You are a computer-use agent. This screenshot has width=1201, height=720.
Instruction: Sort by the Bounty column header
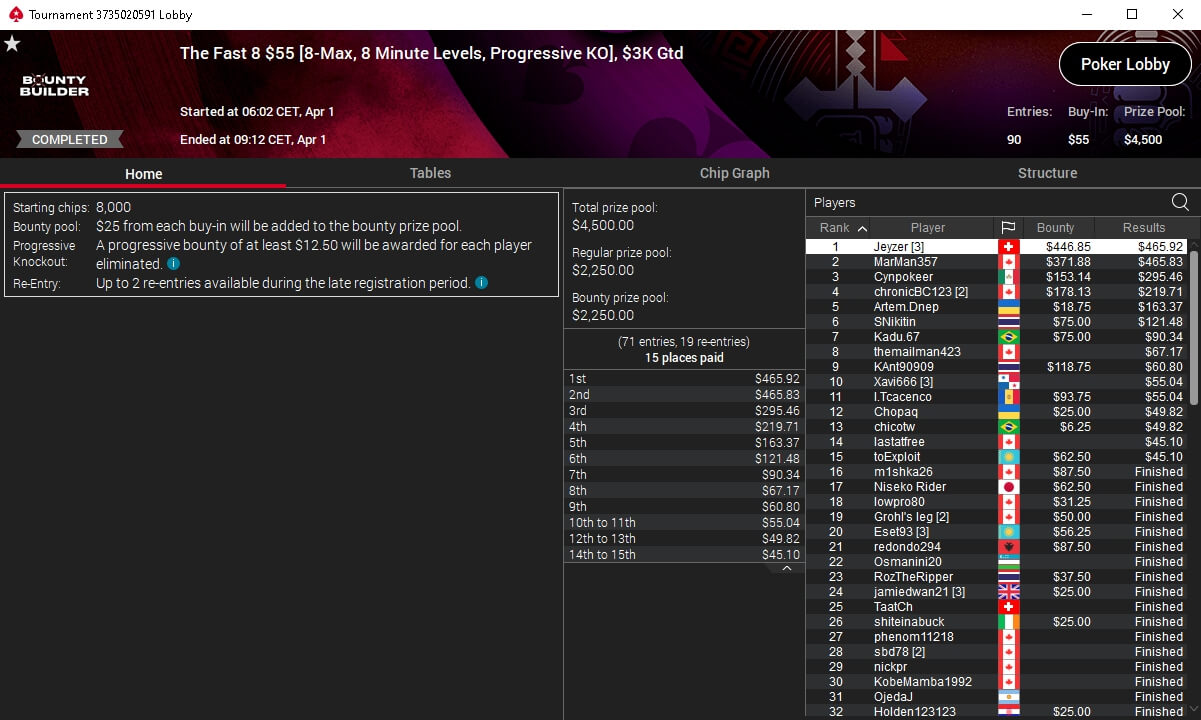coord(1055,228)
